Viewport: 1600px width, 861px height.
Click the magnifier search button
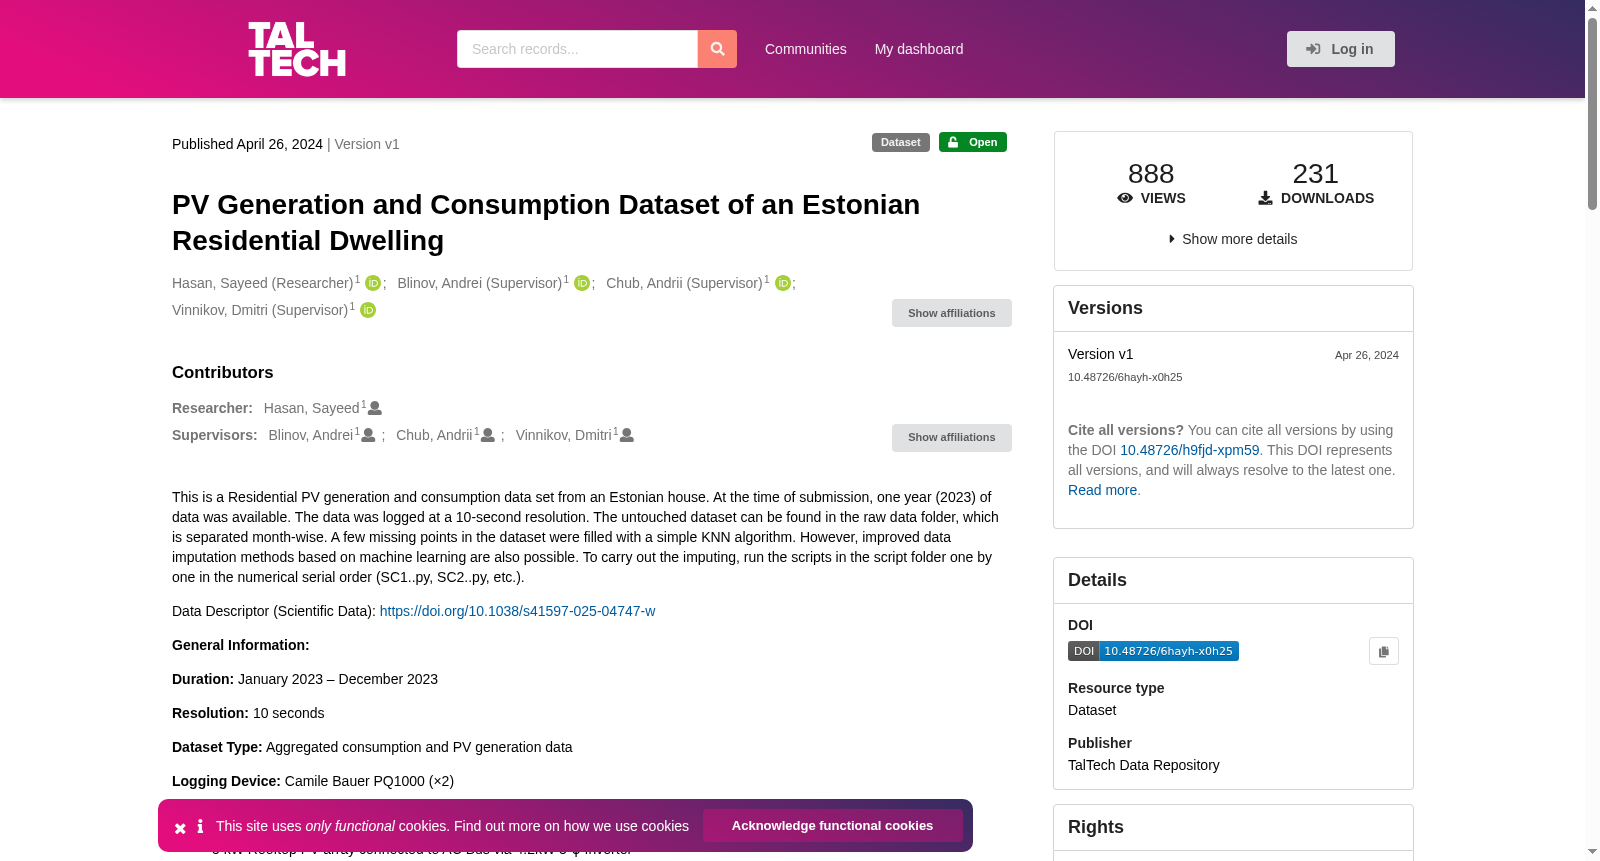717,49
